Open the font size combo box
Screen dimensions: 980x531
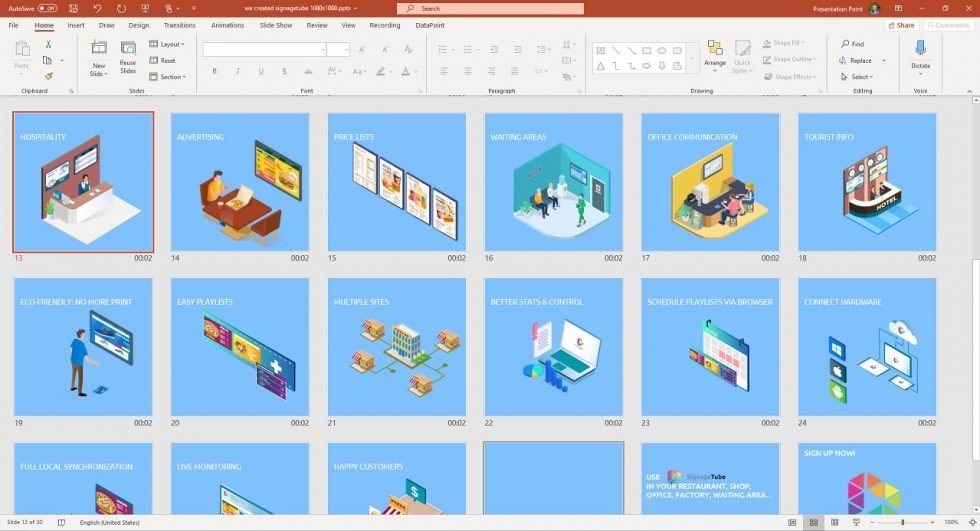tap(338, 49)
